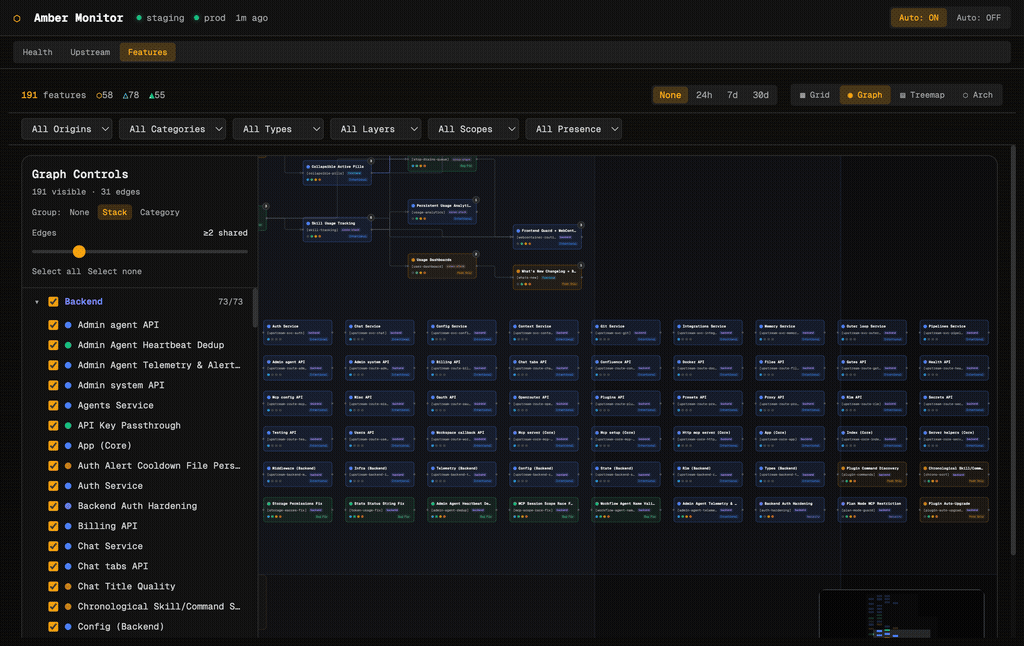Click the badge on the Usage Dashboards node

click(x=476, y=254)
